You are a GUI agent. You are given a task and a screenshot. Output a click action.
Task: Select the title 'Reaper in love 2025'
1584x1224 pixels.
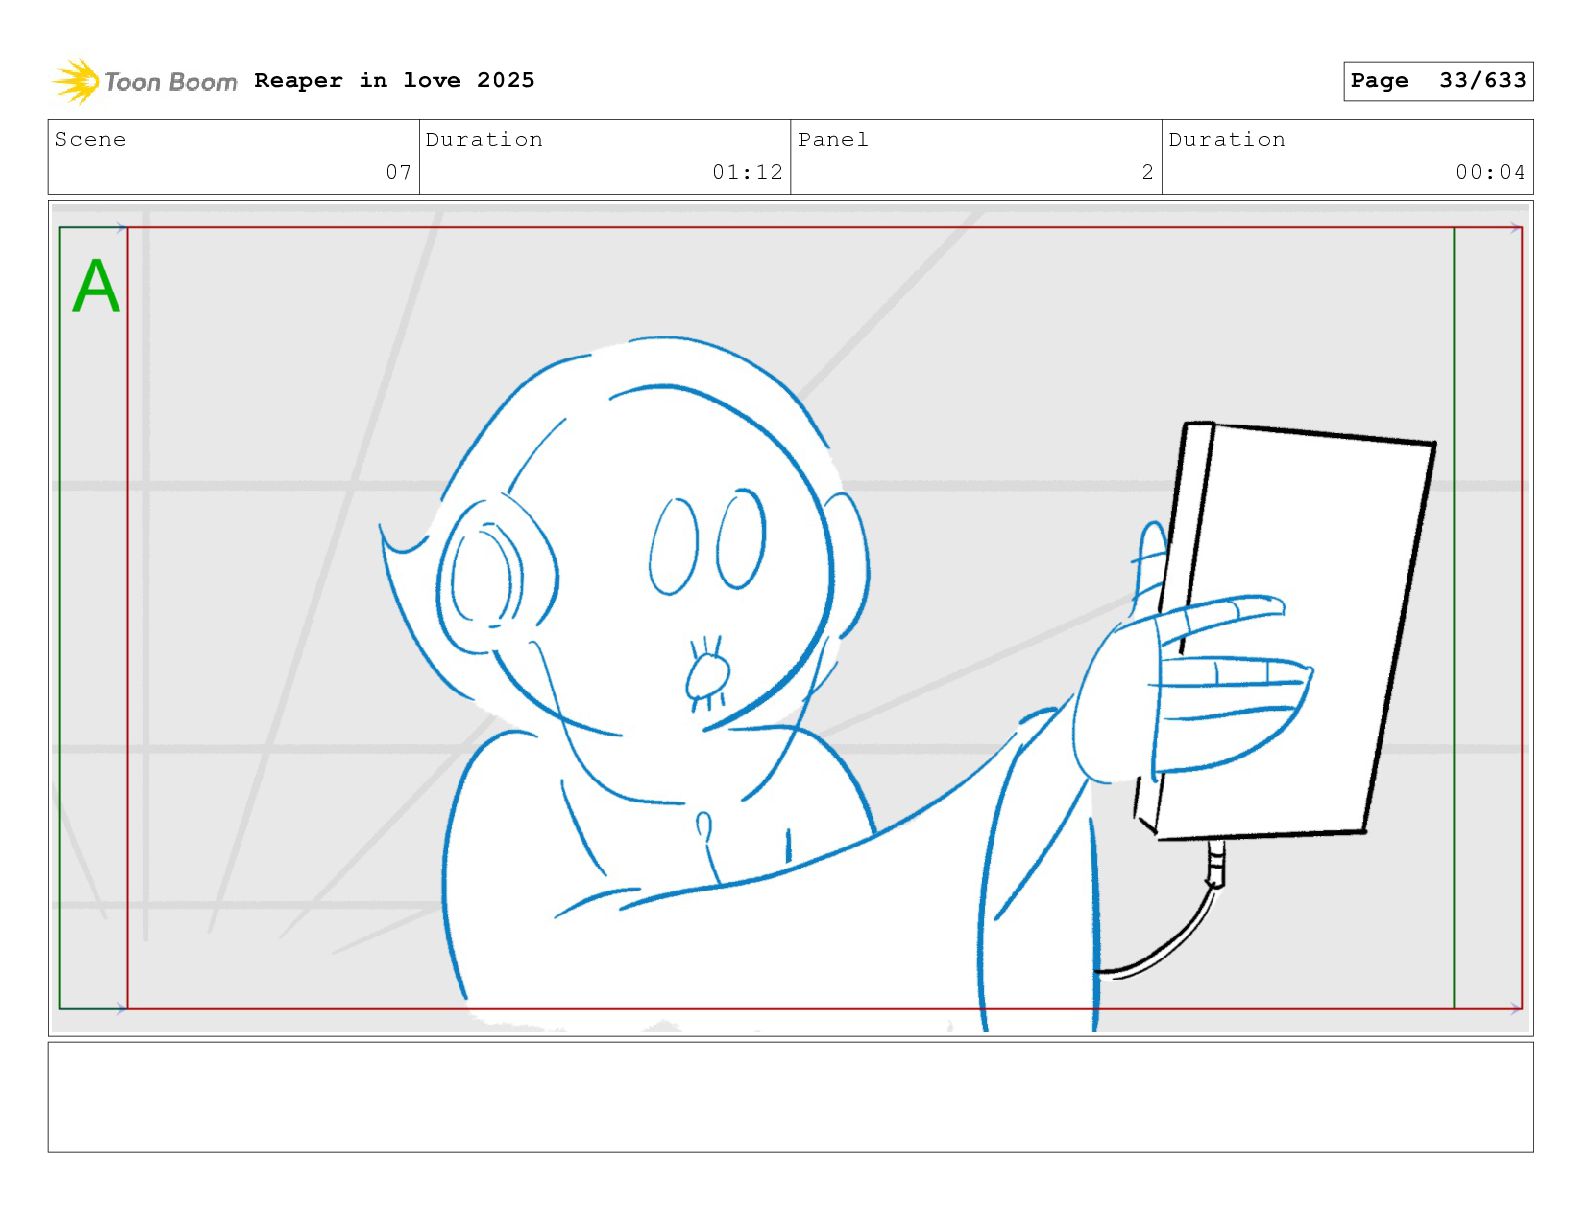(x=394, y=80)
